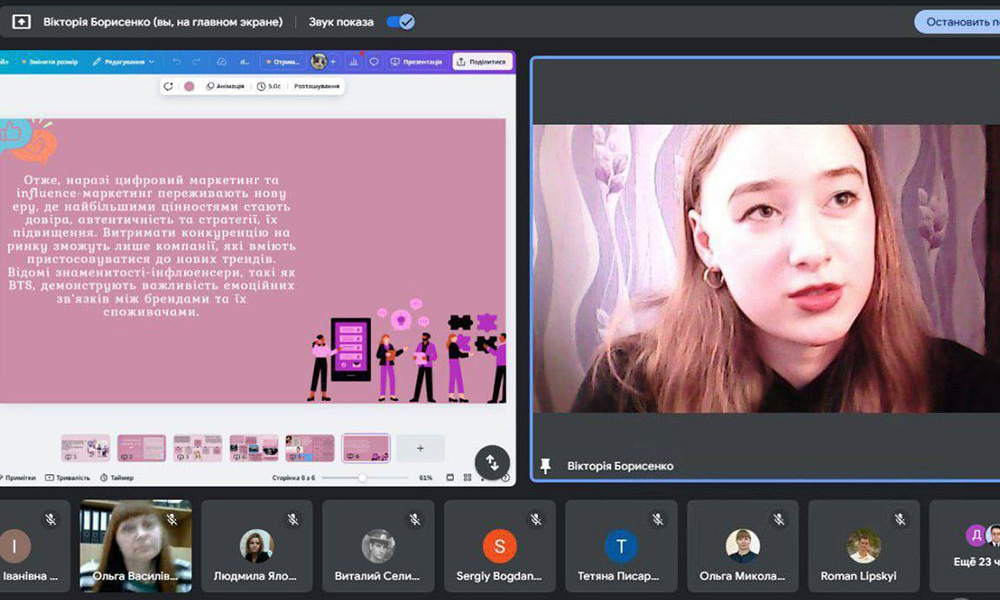The width and height of the screenshot is (1000, 600).
Task: Toggle the 'Звук показа' audio switch
Action: tap(400, 21)
